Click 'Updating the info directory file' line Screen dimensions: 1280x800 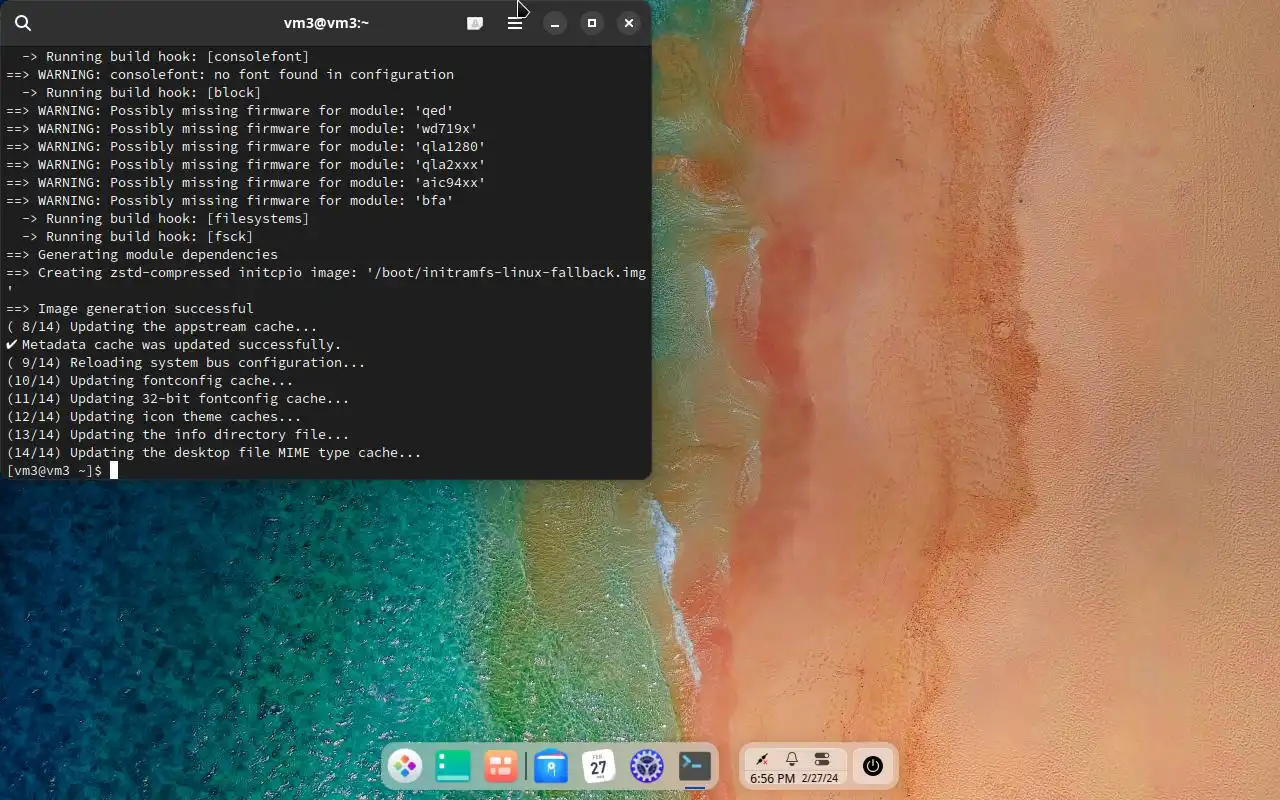click(178, 434)
